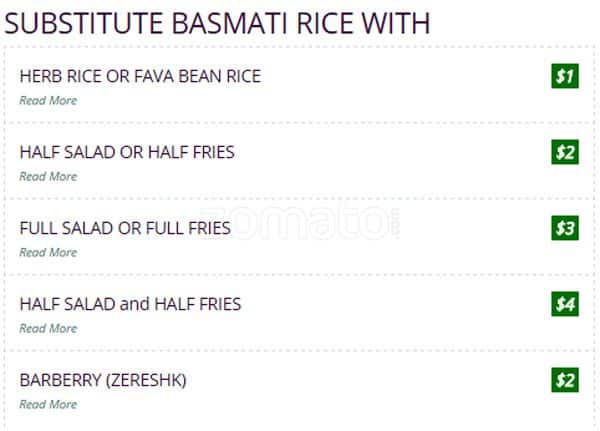
Task: Pick the Full Salad or Full Fries title
Action: 125,228
